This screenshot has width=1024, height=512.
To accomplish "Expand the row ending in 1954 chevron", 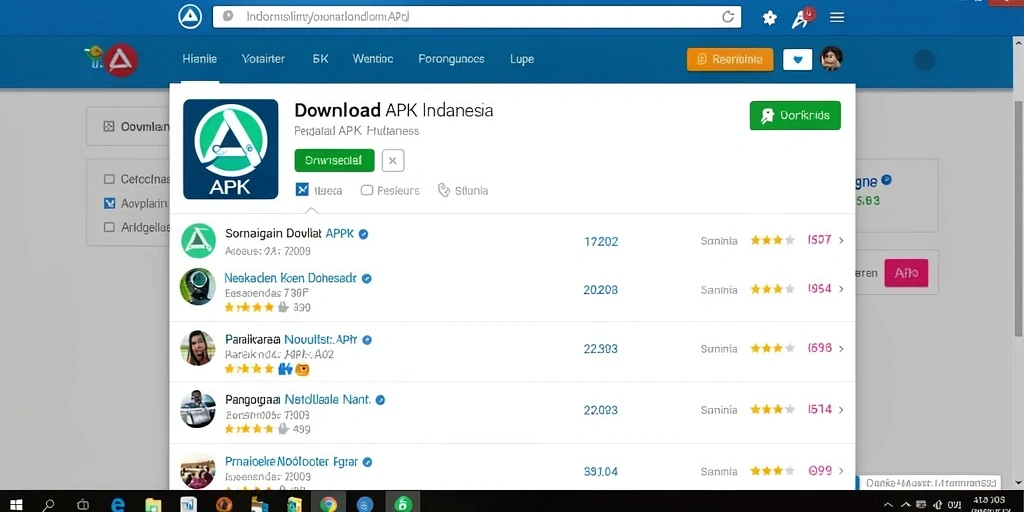I will point(841,289).
